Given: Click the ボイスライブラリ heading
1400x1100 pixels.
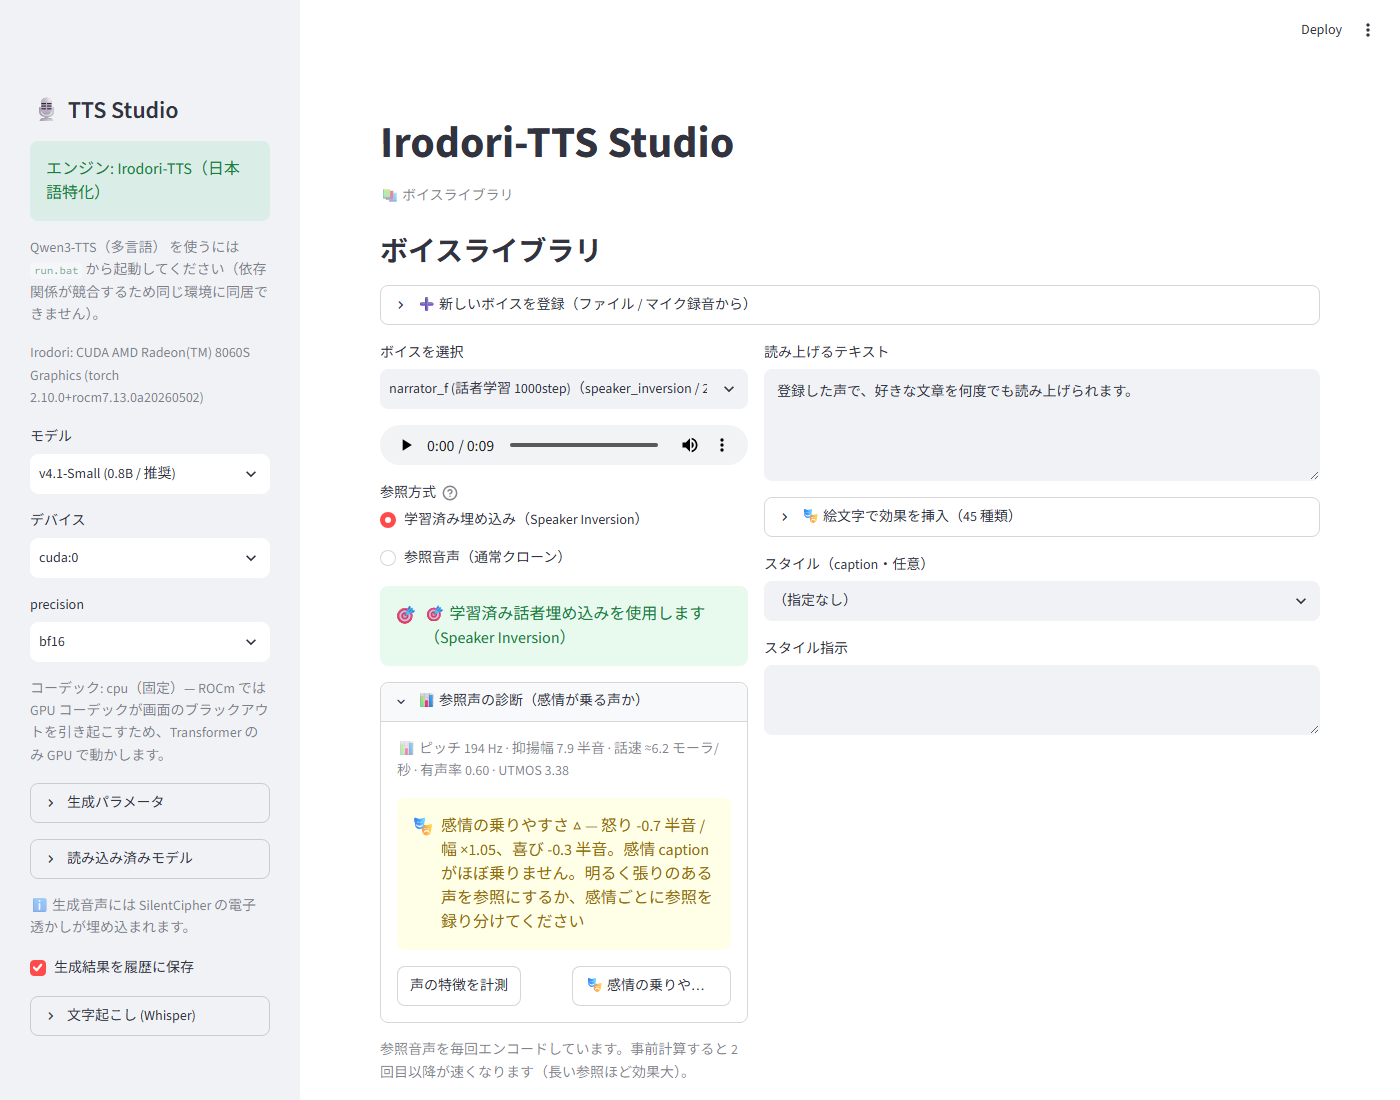Looking at the screenshot, I should 490,250.
